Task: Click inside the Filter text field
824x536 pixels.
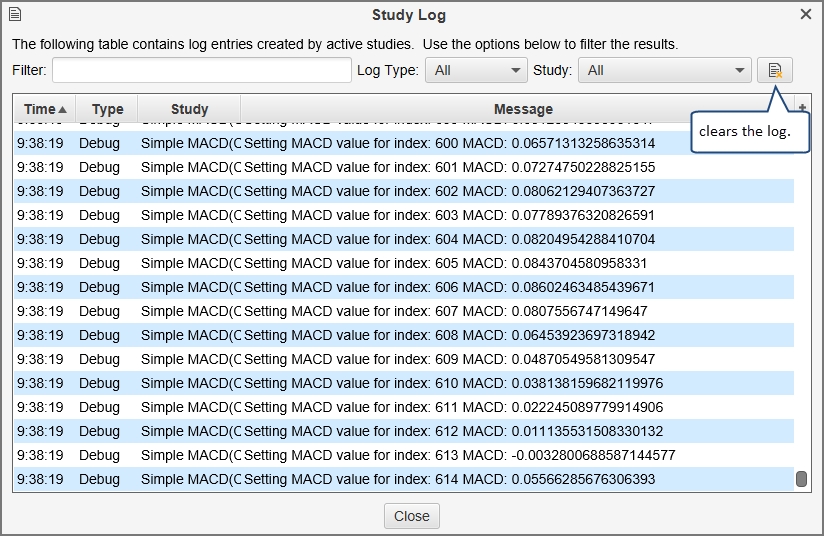Action: pos(201,70)
